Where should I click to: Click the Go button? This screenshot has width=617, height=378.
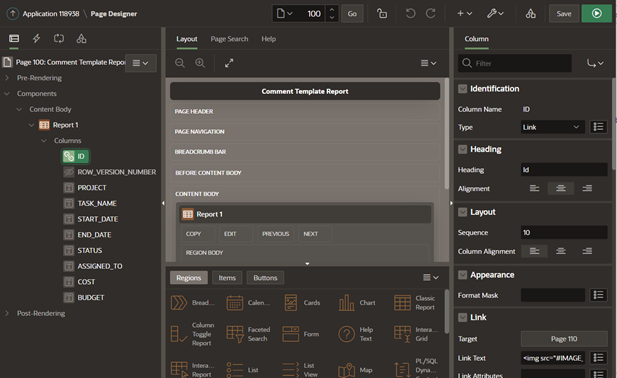pyautogui.click(x=352, y=14)
